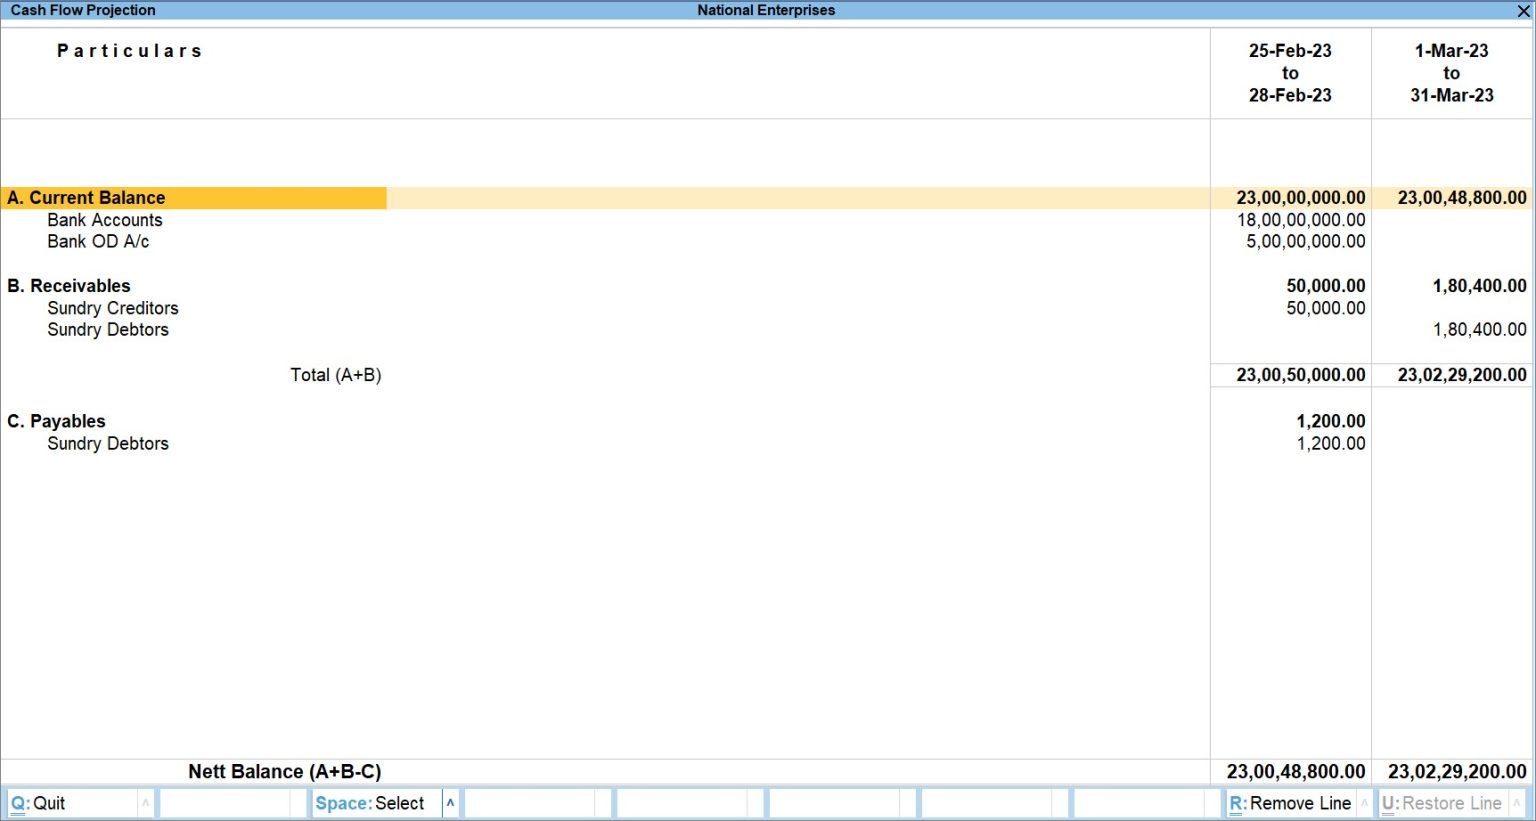Restore a removed line via U: Restore Line
Viewport: 1536px width, 821px height.
(x=1443, y=802)
